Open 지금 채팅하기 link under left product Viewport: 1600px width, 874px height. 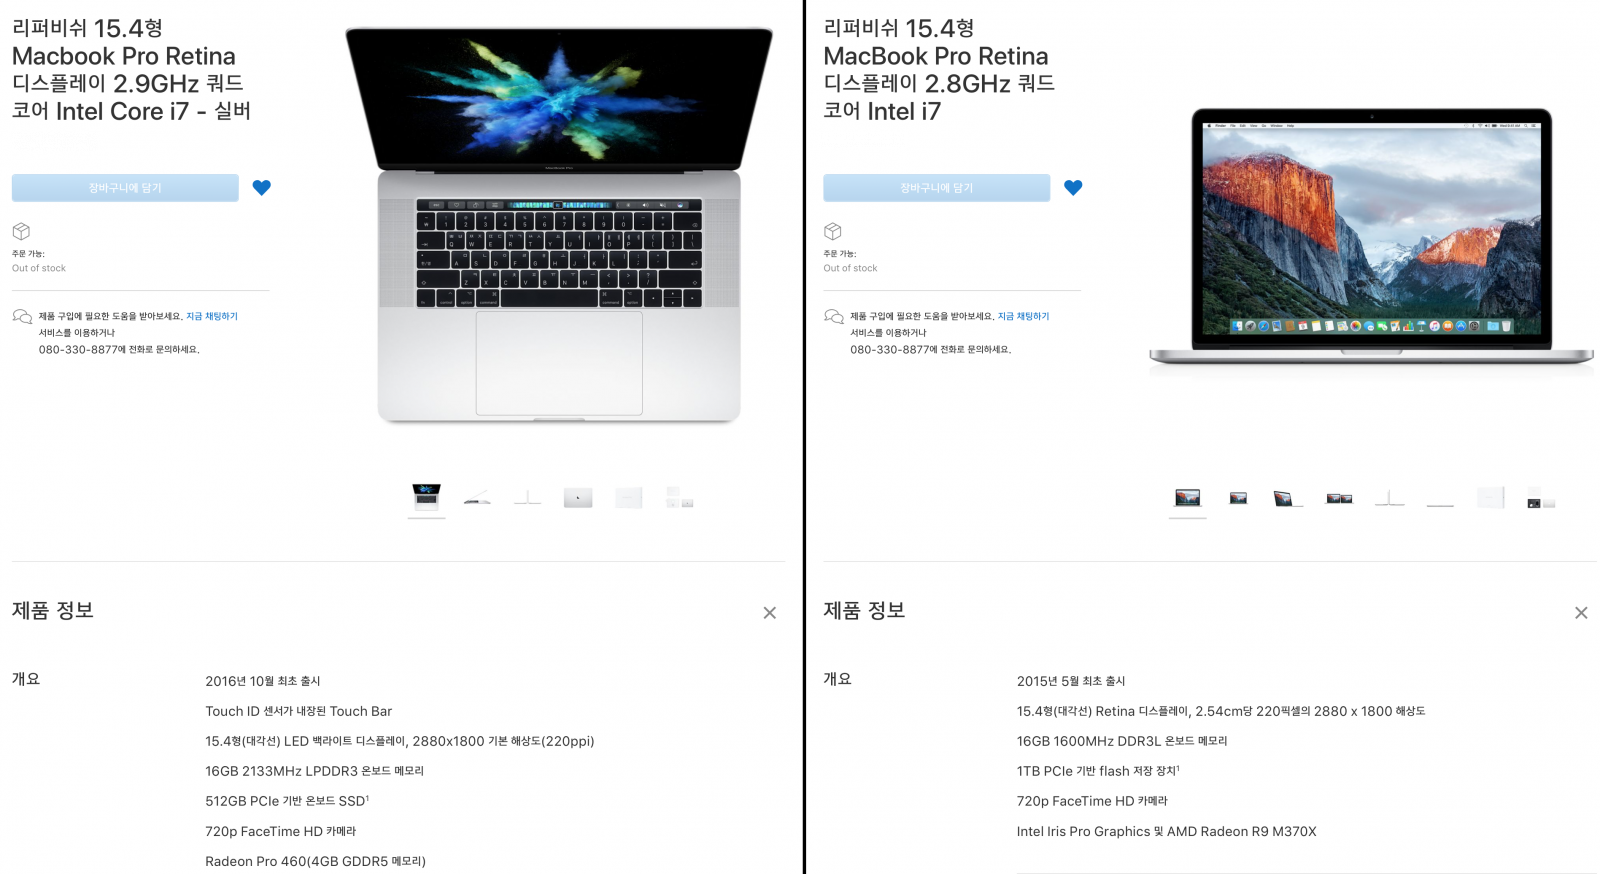212,316
